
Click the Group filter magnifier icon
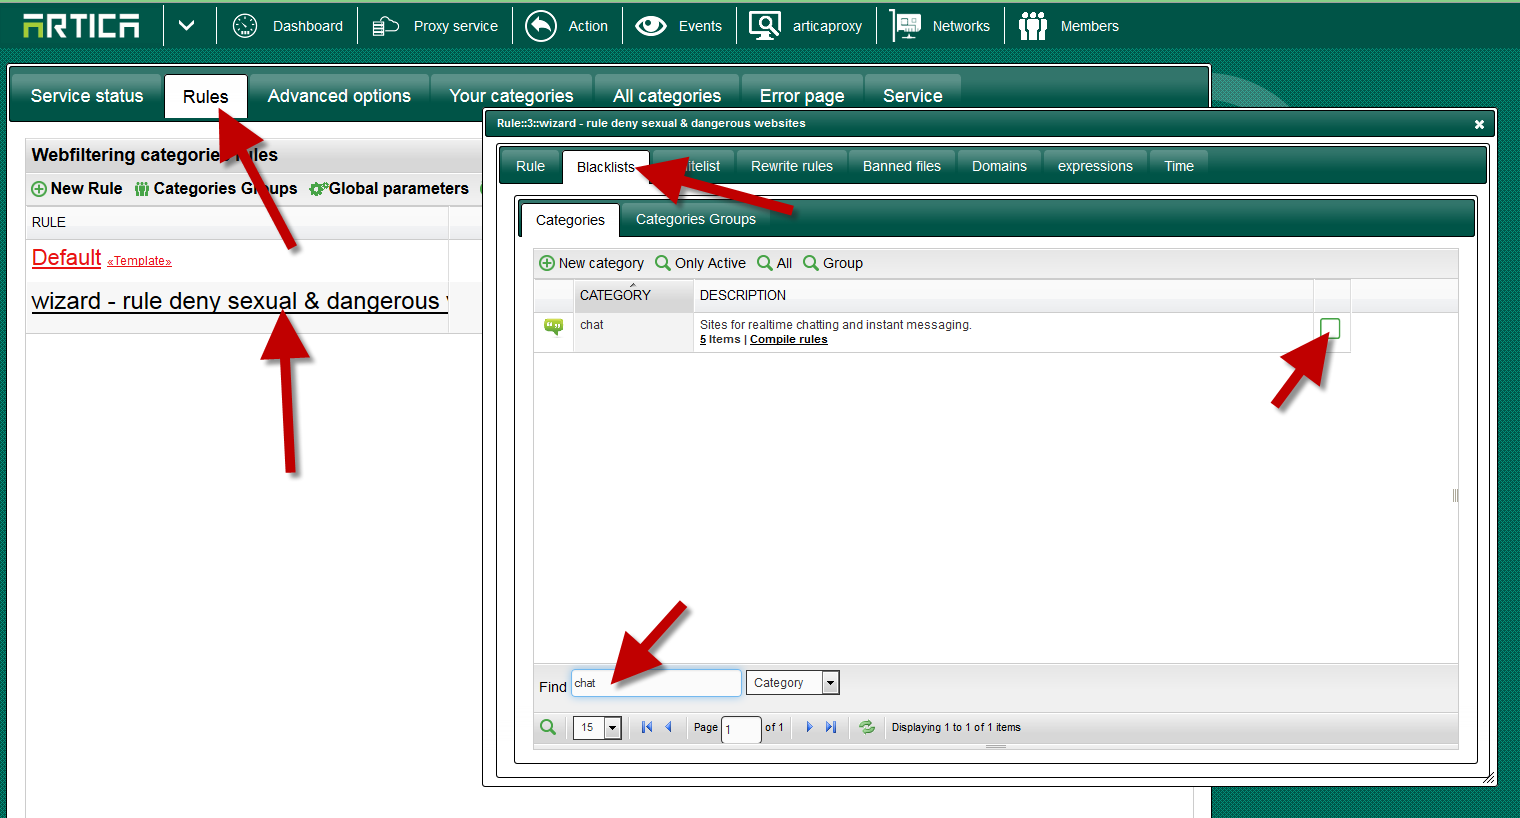(811, 263)
